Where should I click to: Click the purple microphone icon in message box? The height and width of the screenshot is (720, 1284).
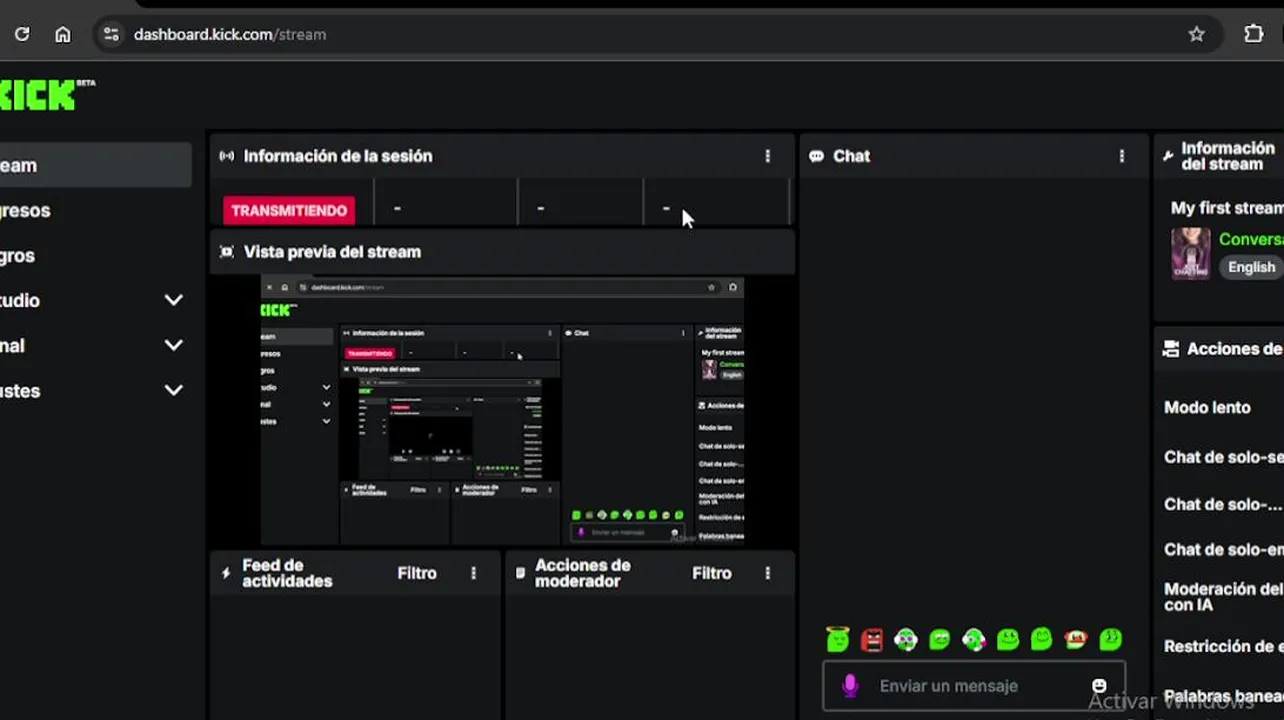[x=850, y=686]
